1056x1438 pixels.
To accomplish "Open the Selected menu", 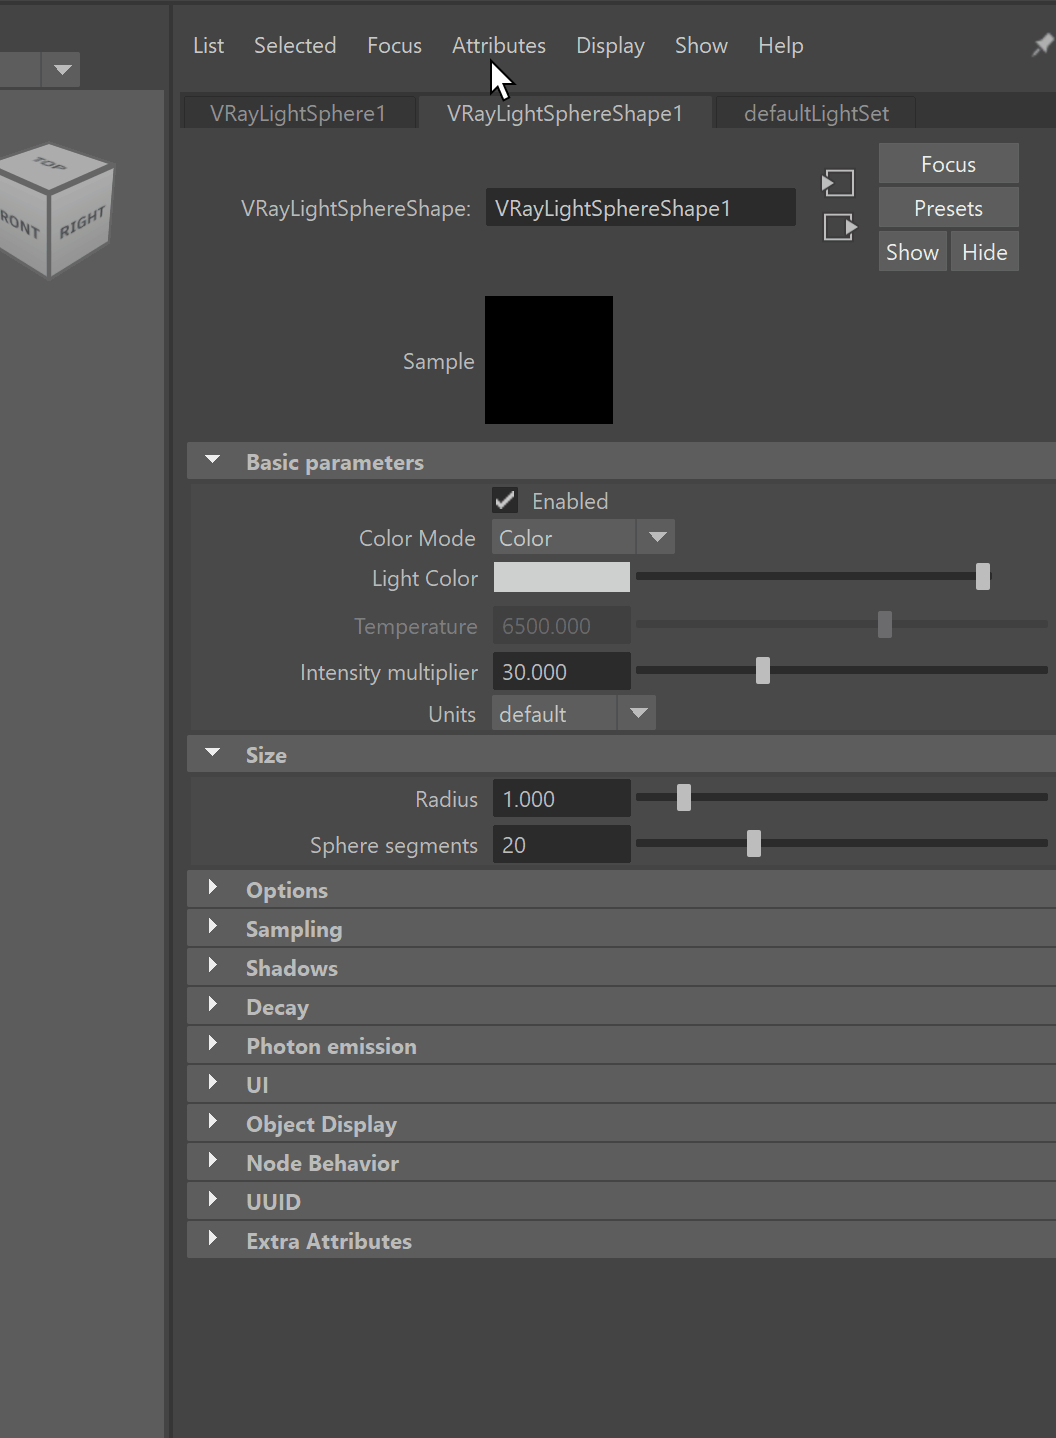I will [295, 46].
